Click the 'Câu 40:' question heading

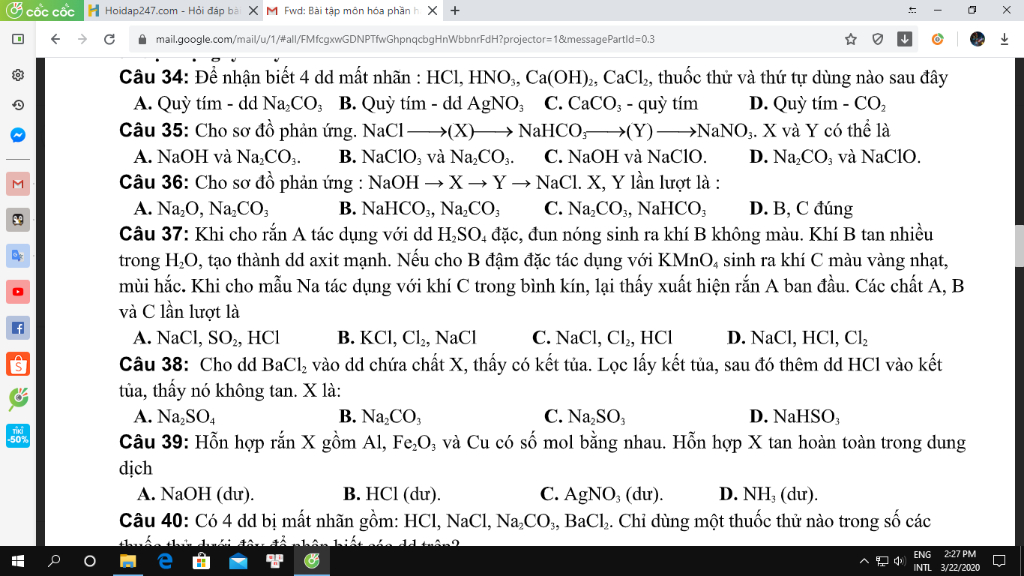pyautogui.click(x=154, y=521)
